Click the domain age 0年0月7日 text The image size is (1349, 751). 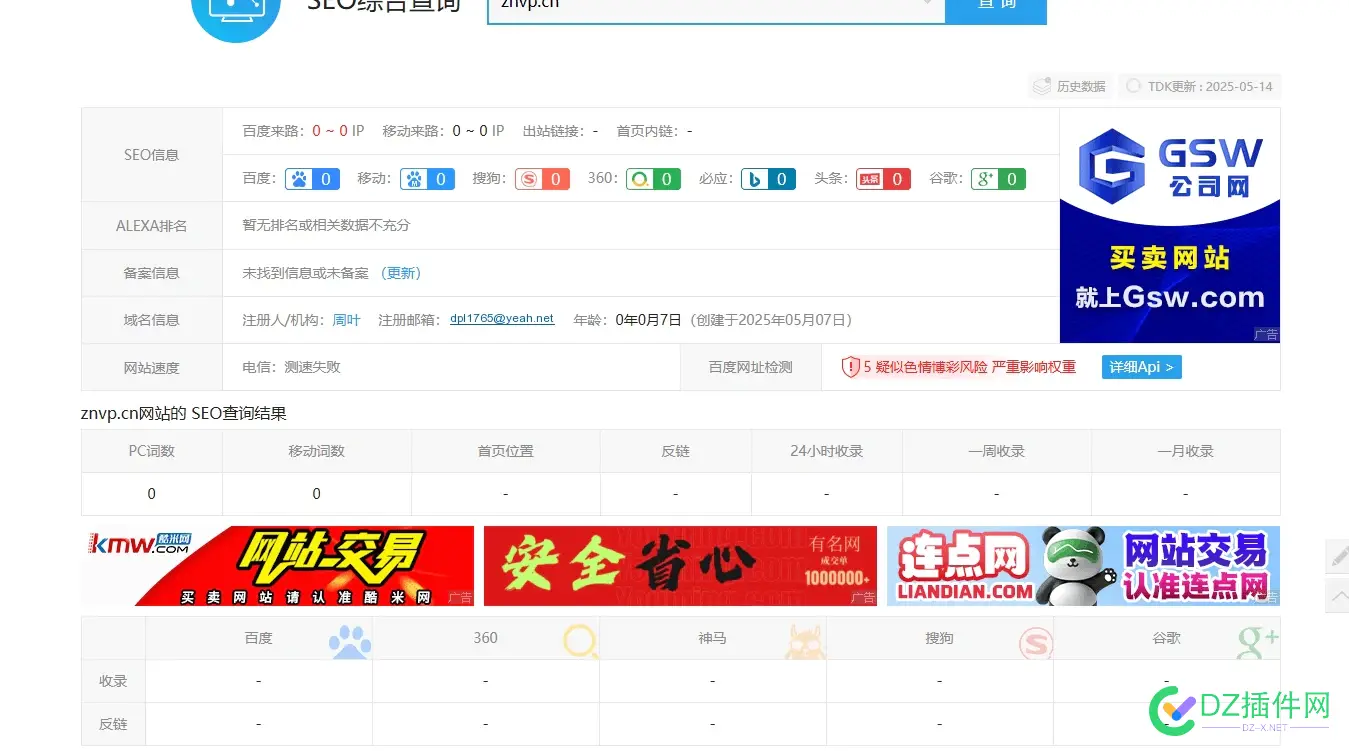[648, 320]
